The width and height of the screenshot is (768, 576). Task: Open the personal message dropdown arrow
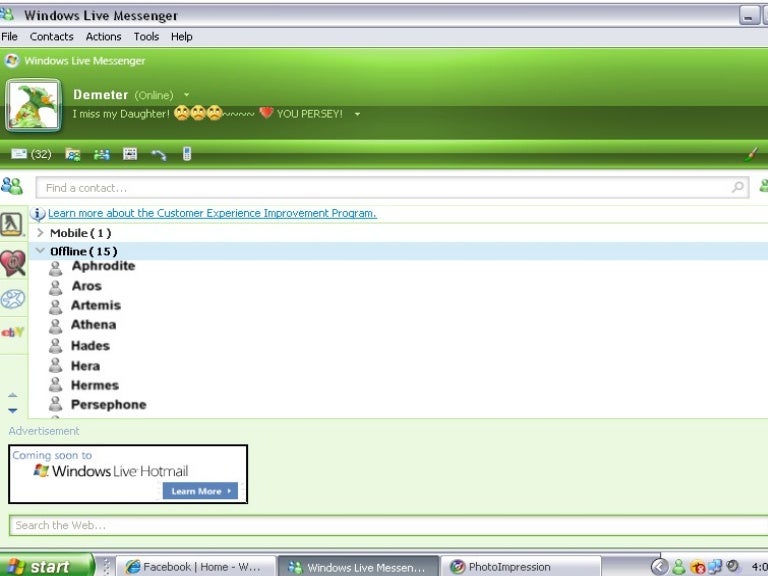tap(357, 114)
